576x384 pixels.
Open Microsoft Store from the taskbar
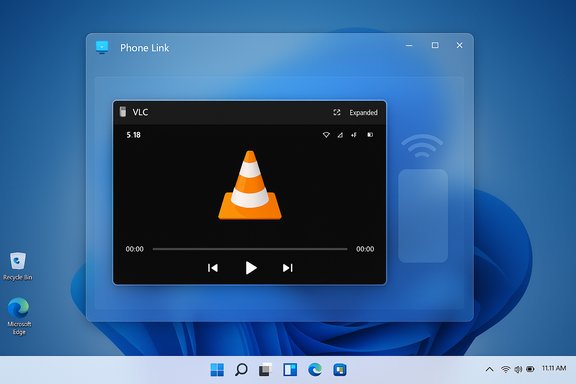point(340,370)
